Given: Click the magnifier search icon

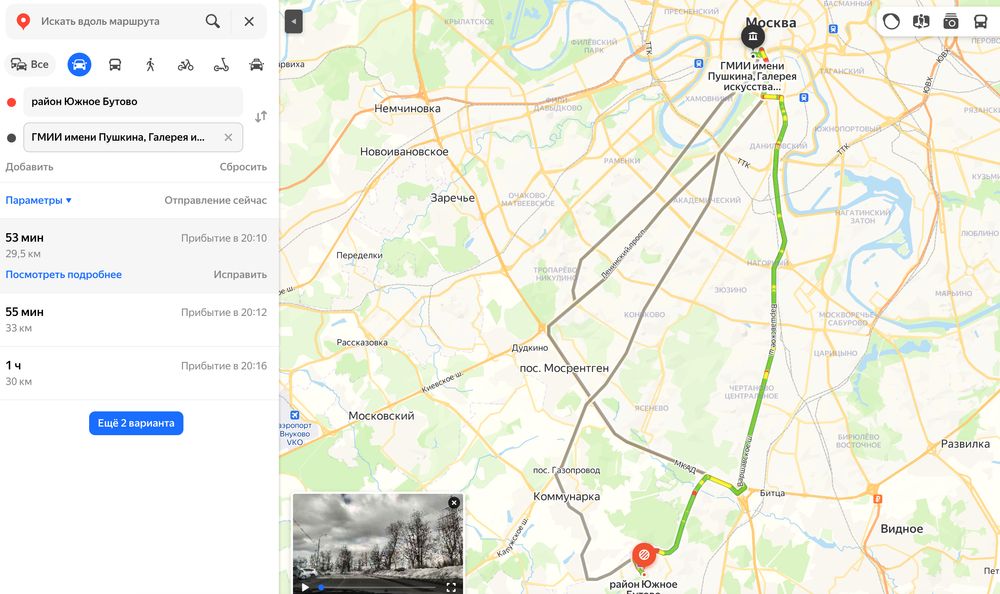Looking at the screenshot, I should coord(212,21).
